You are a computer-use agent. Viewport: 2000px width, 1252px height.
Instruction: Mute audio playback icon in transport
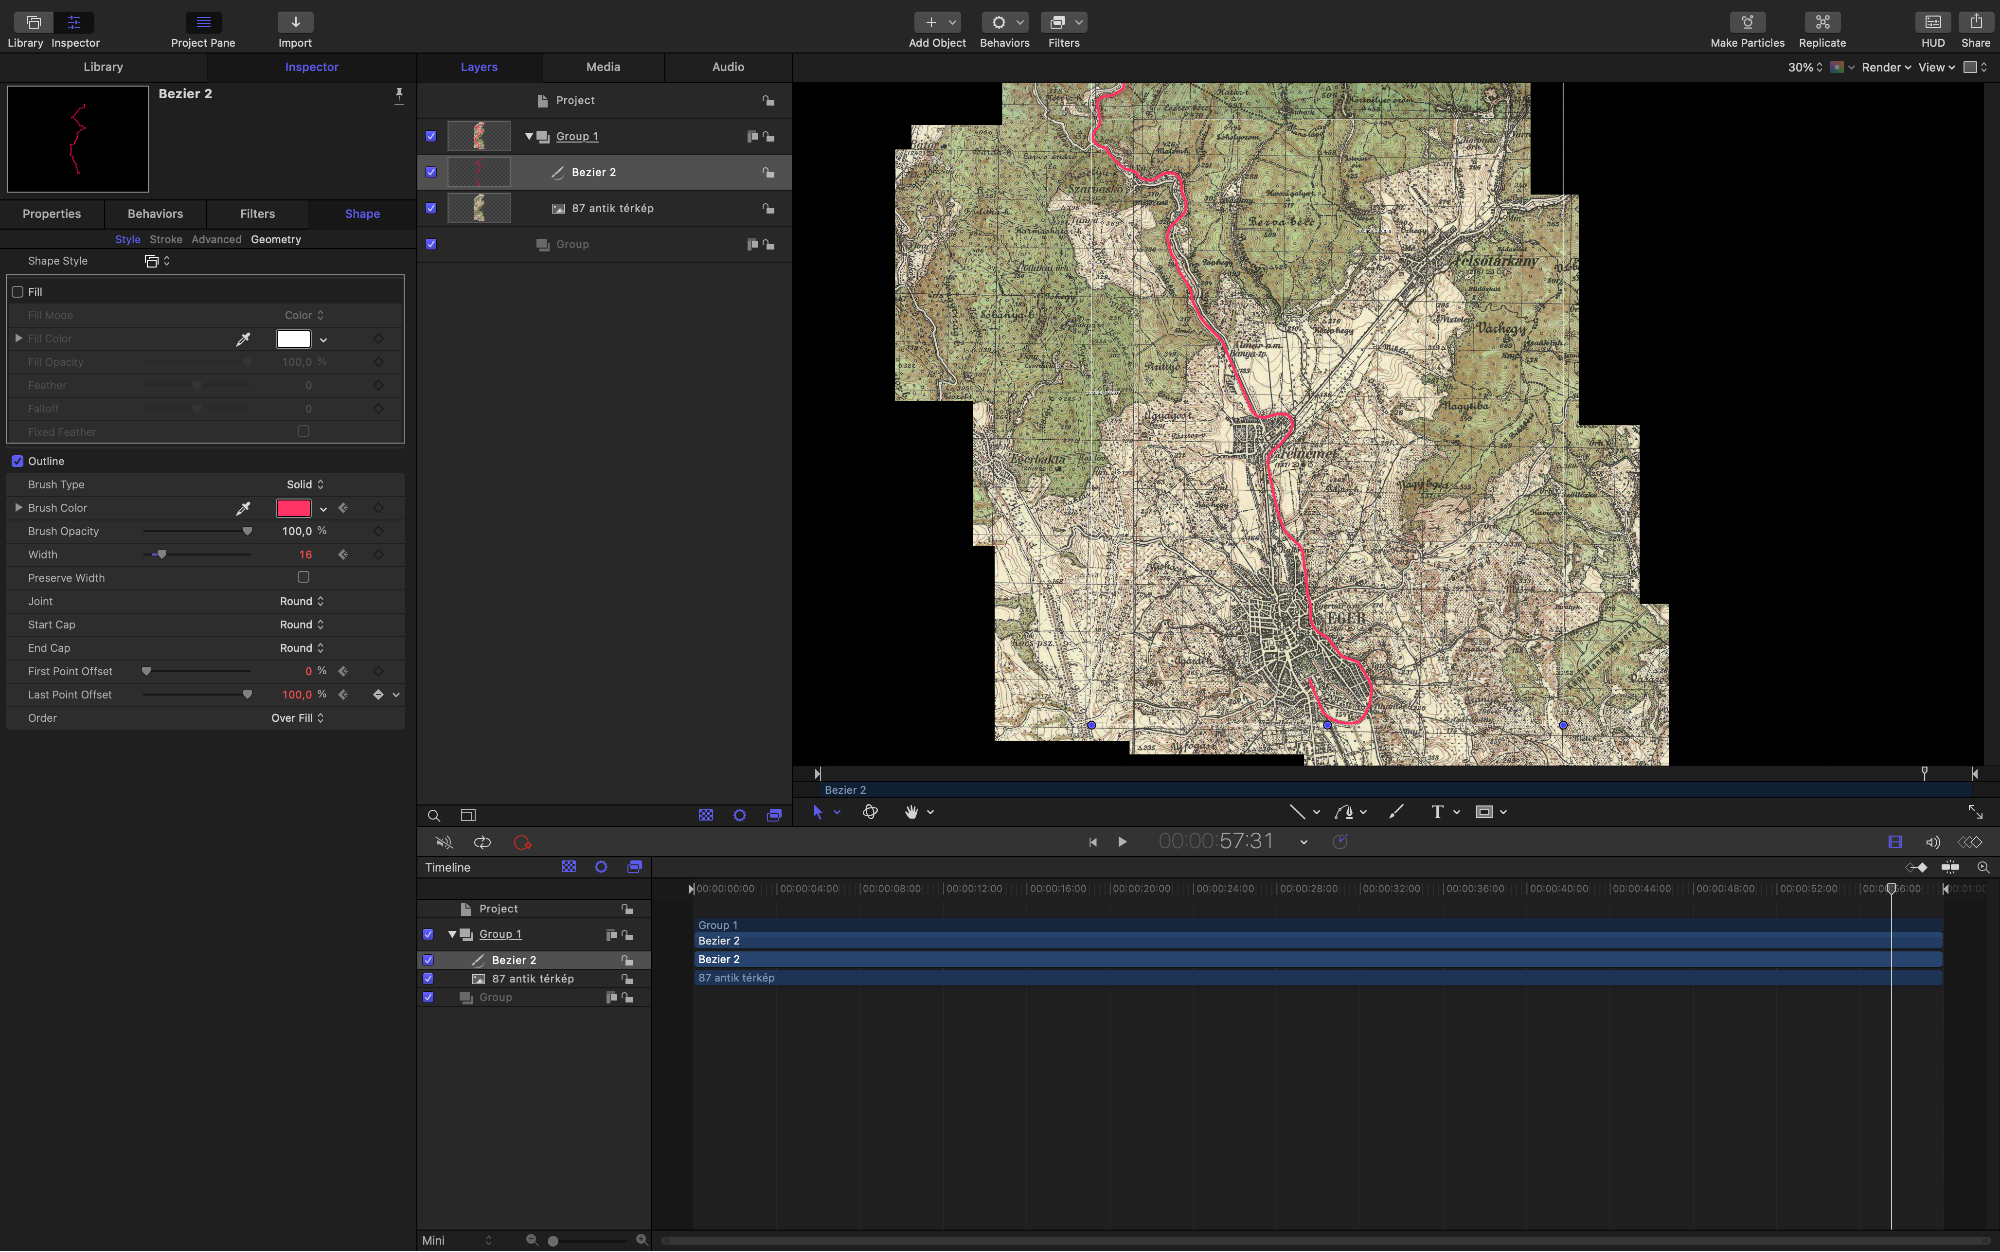[444, 842]
